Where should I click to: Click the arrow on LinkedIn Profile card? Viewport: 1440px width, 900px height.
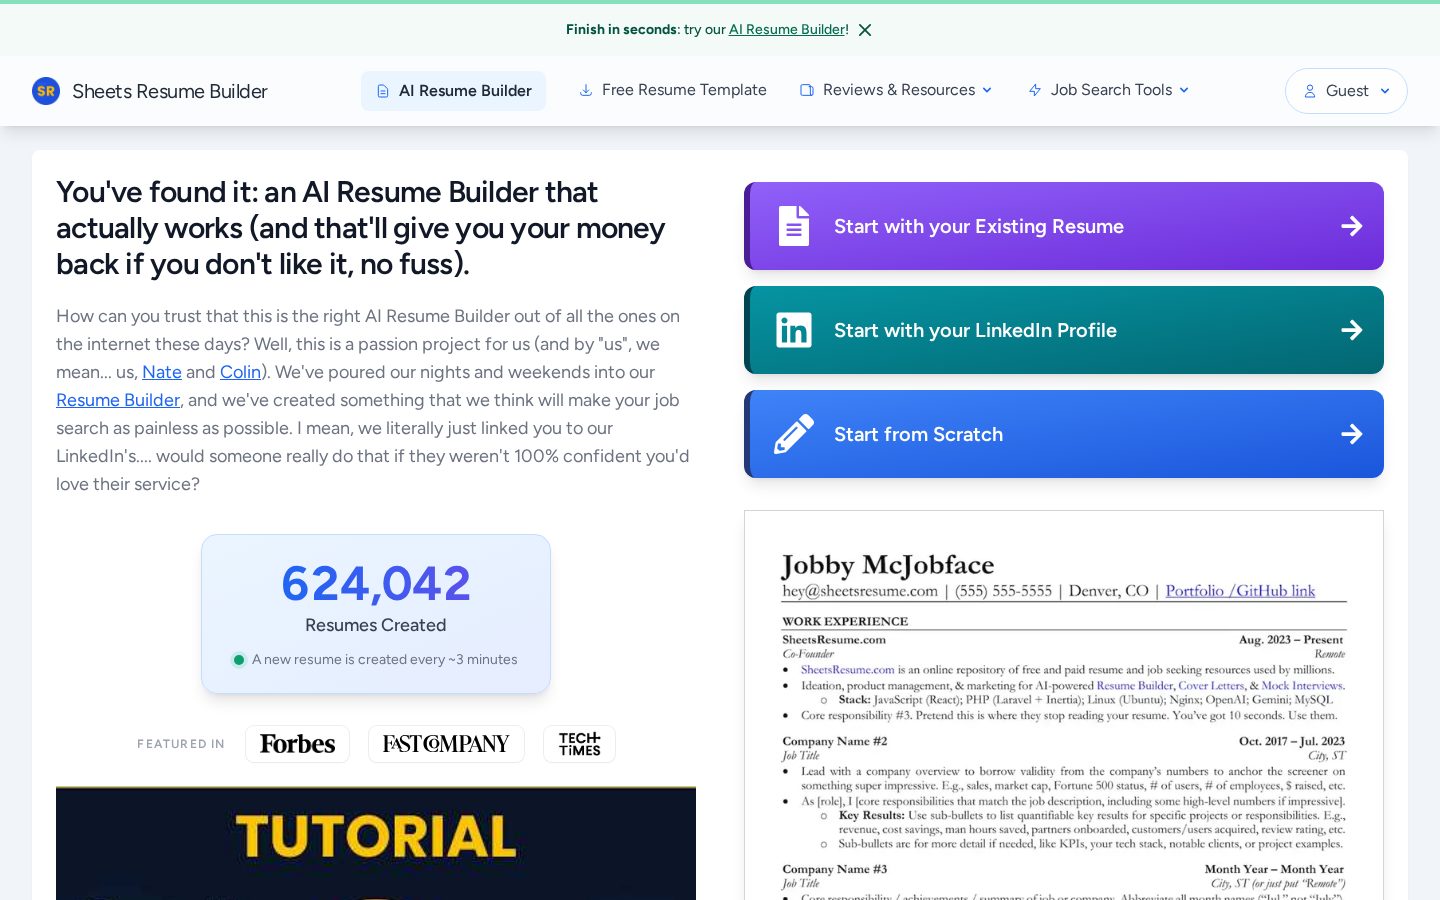tap(1352, 330)
